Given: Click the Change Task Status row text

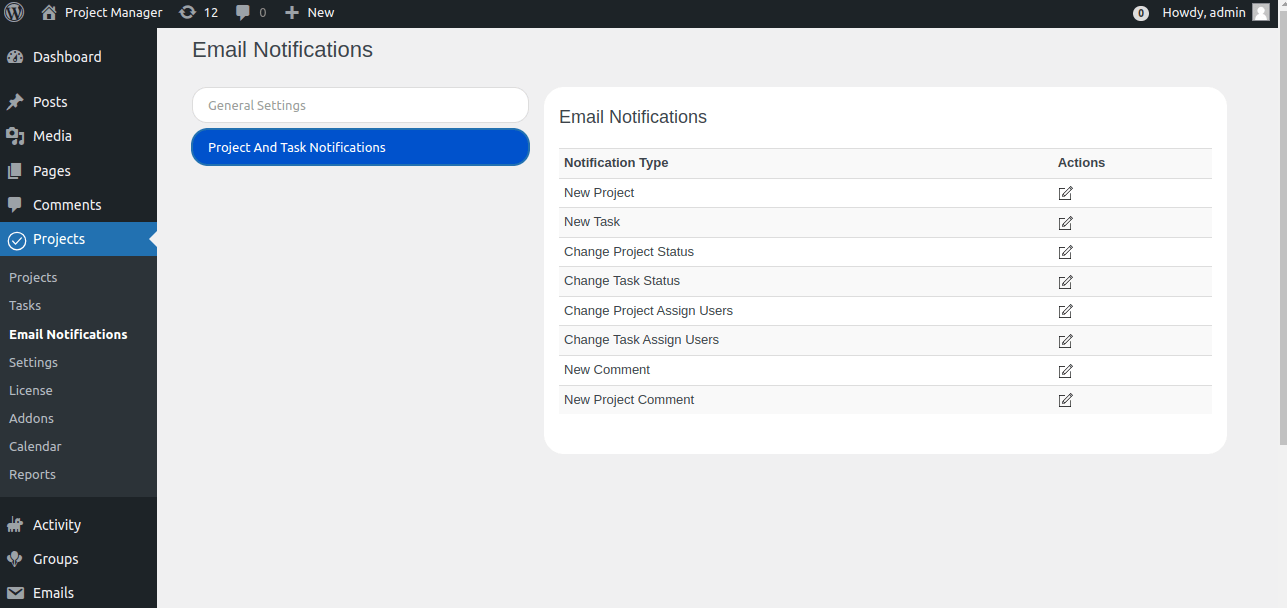Looking at the screenshot, I should point(622,281).
